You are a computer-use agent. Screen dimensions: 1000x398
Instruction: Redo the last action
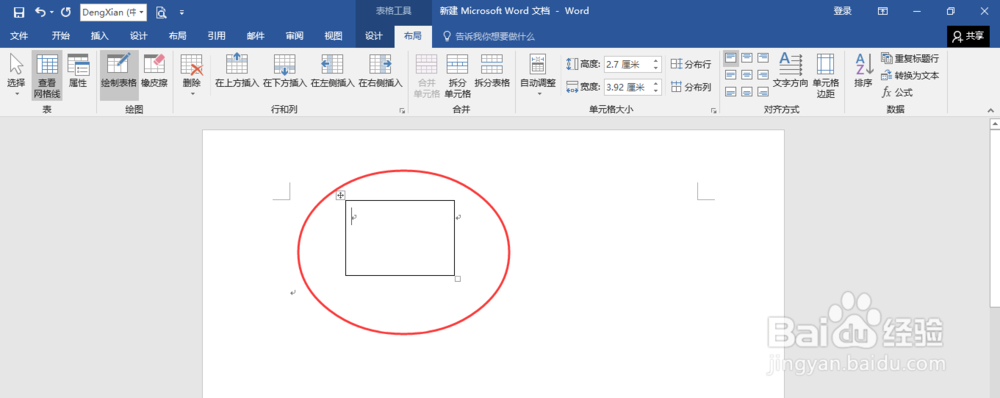coord(66,12)
